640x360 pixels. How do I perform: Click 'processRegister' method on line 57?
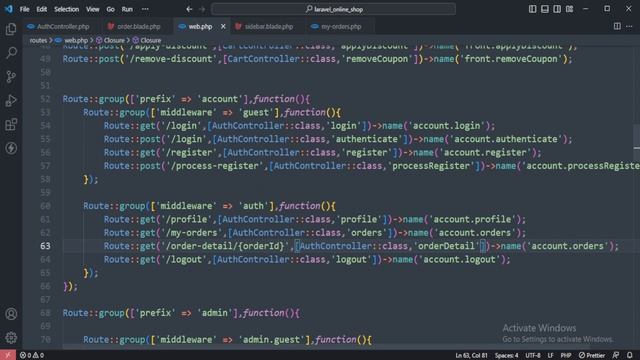pyautogui.click(x=433, y=166)
